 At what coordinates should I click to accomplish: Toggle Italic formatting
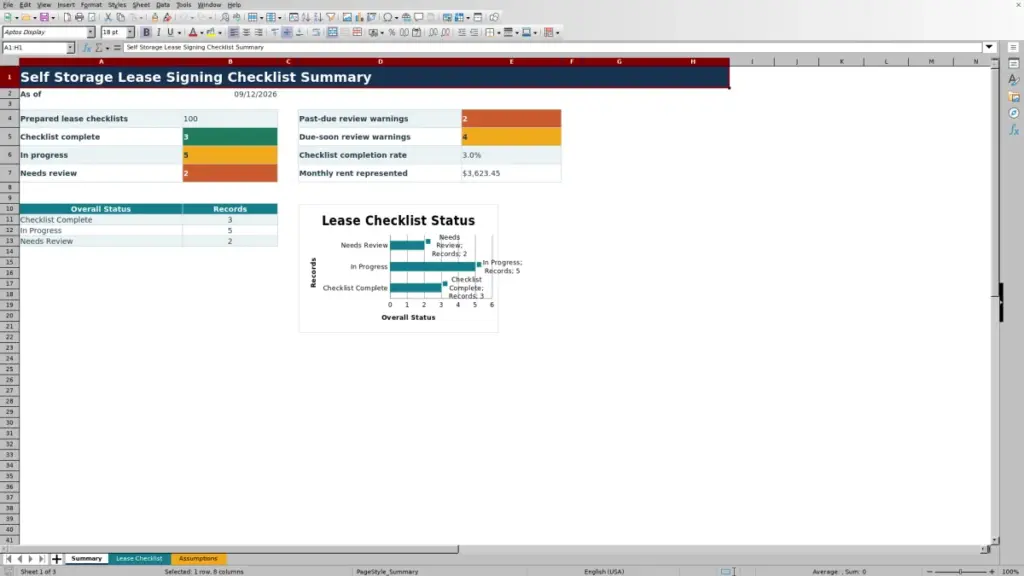pos(158,33)
